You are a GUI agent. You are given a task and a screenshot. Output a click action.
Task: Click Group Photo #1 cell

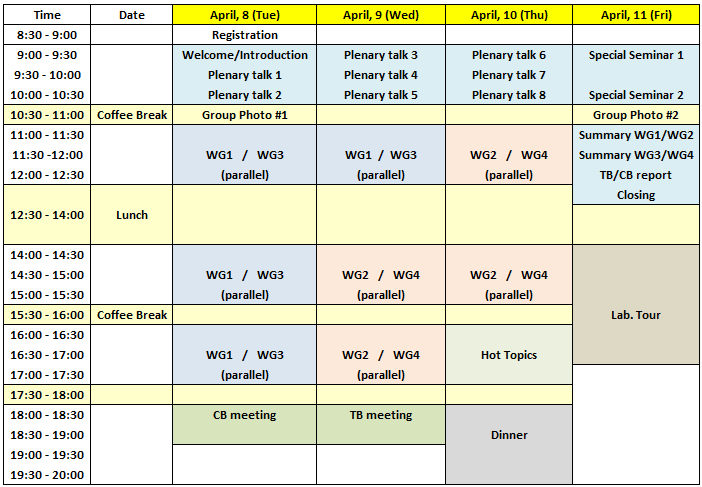click(x=245, y=115)
